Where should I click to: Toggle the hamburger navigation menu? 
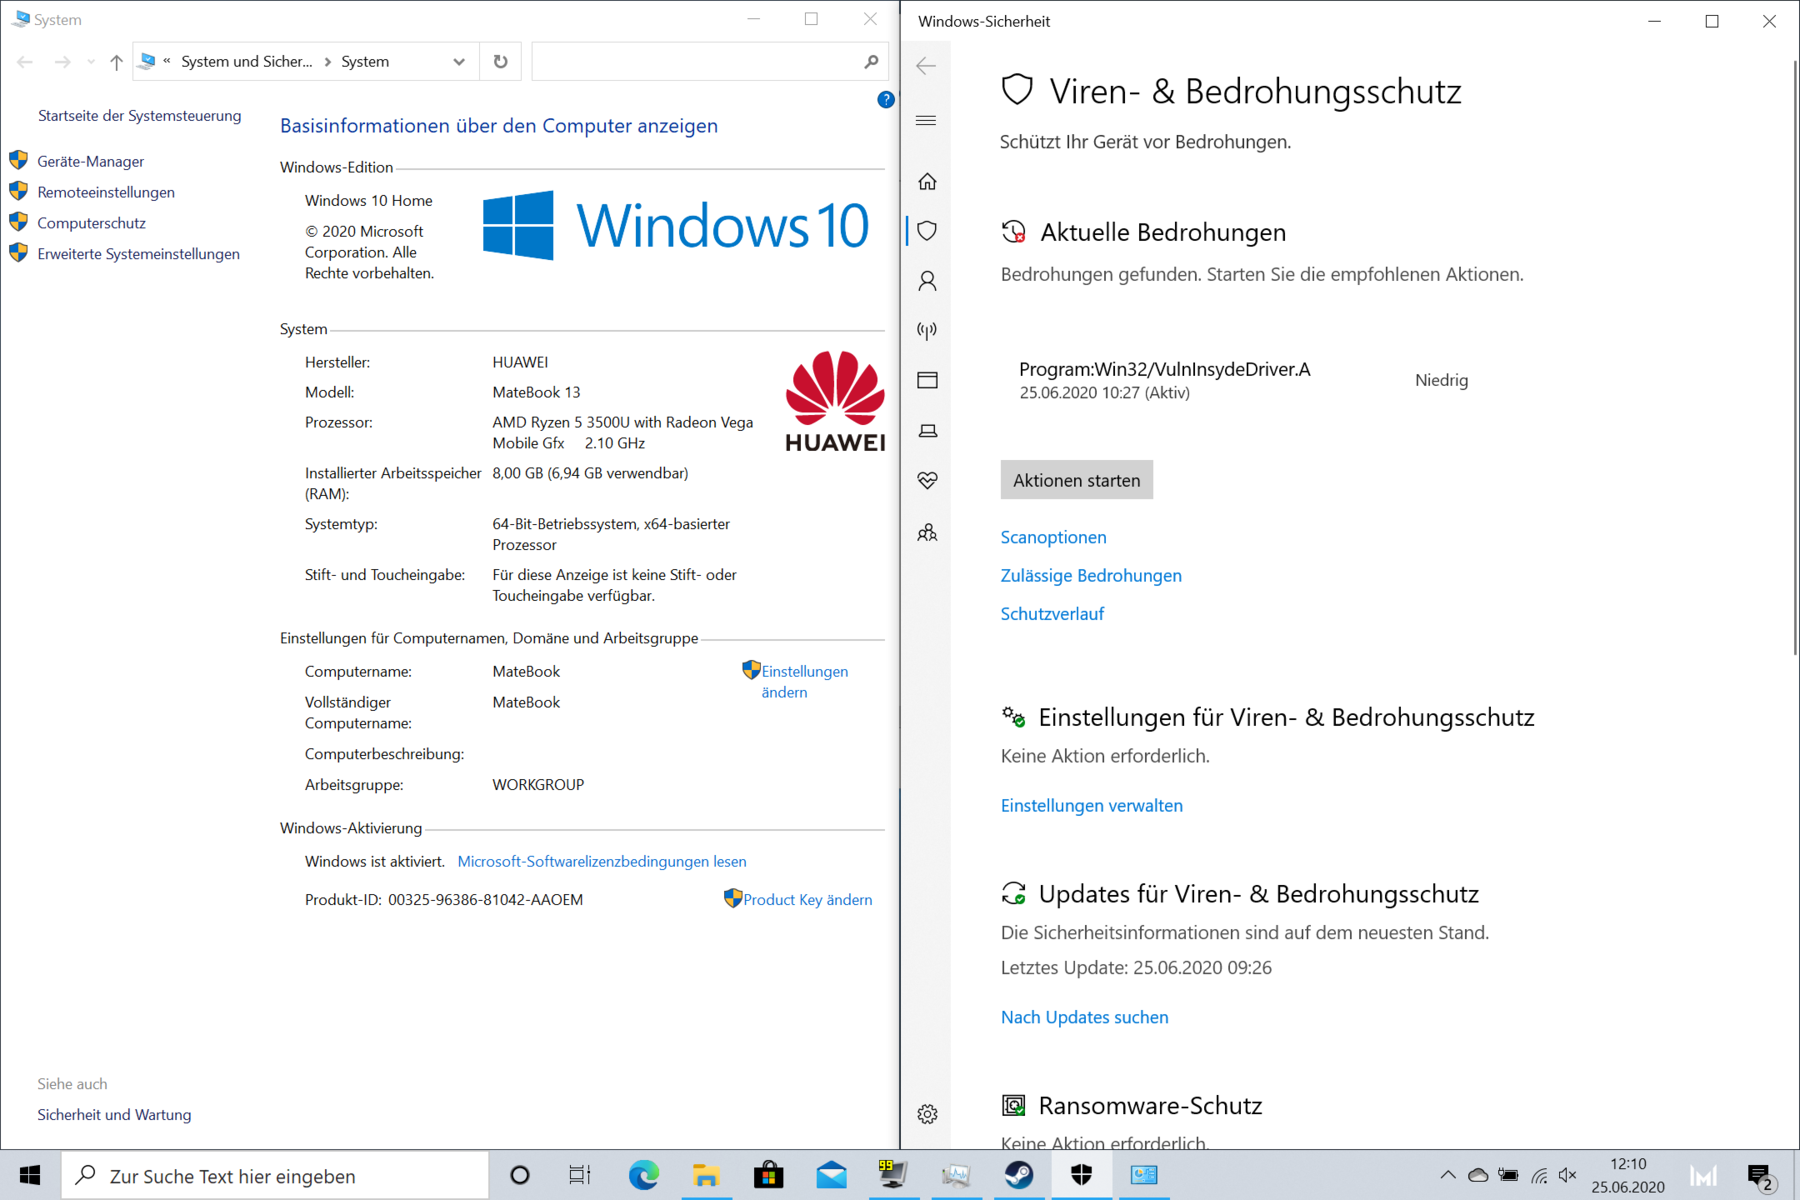926,121
